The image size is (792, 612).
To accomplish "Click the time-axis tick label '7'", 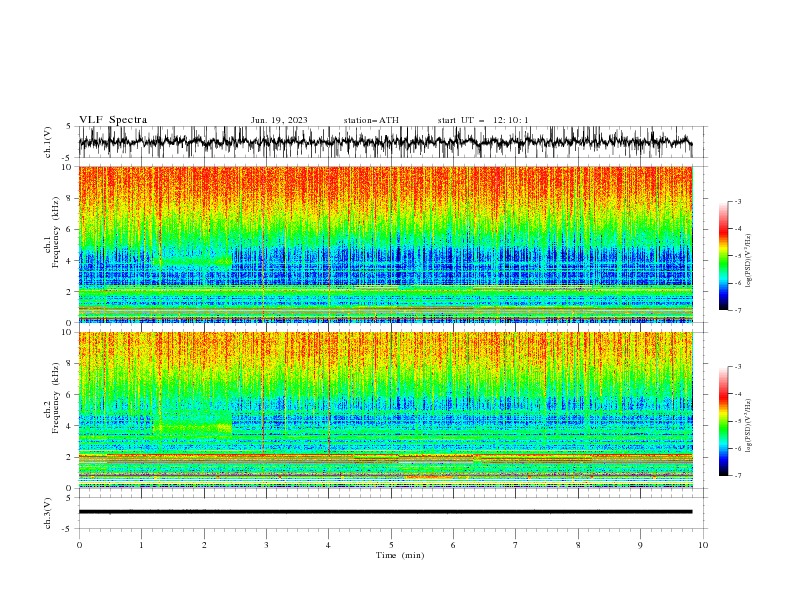I will click(x=516, y=545).
